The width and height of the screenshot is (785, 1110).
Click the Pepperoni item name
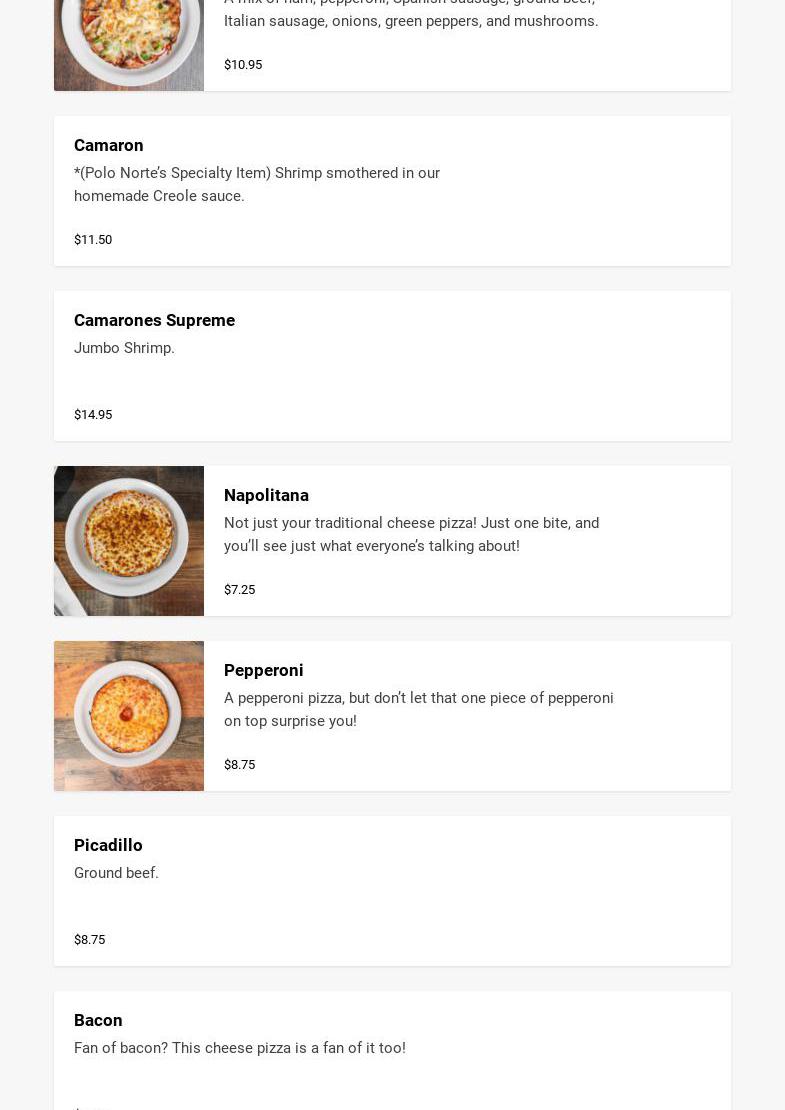pos(263,670)
